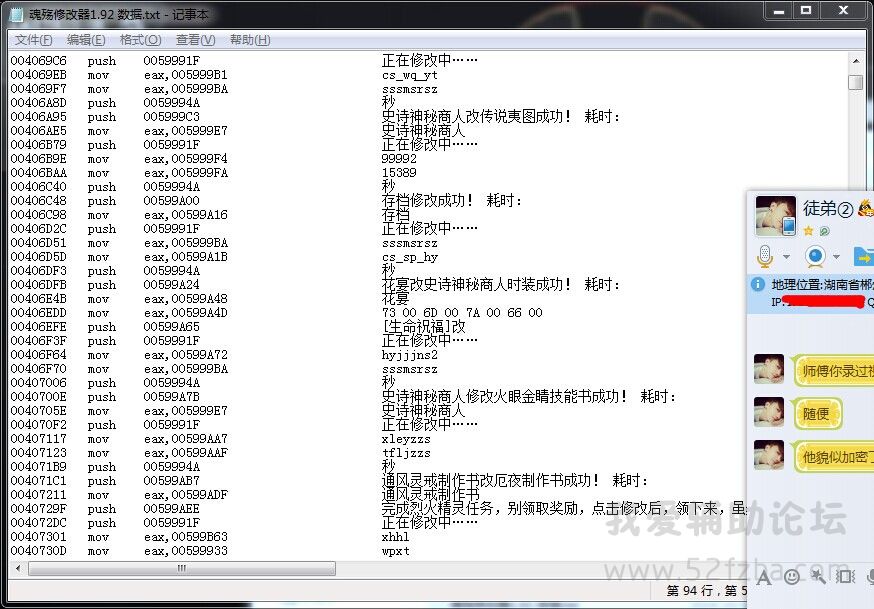
Task: Click the horizontal scrollbar thumb
Action: click(x=182, y=568)
